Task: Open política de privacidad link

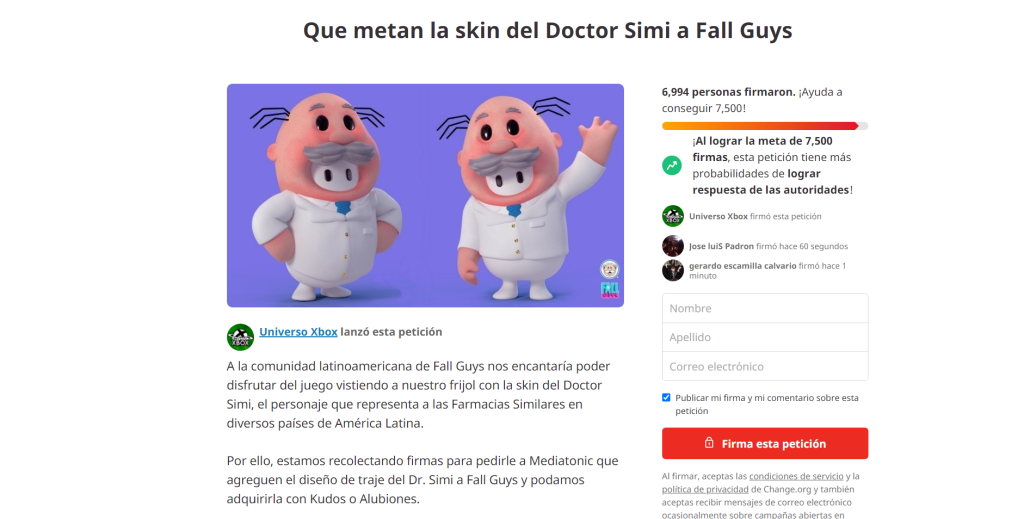Action: point(705,490)
